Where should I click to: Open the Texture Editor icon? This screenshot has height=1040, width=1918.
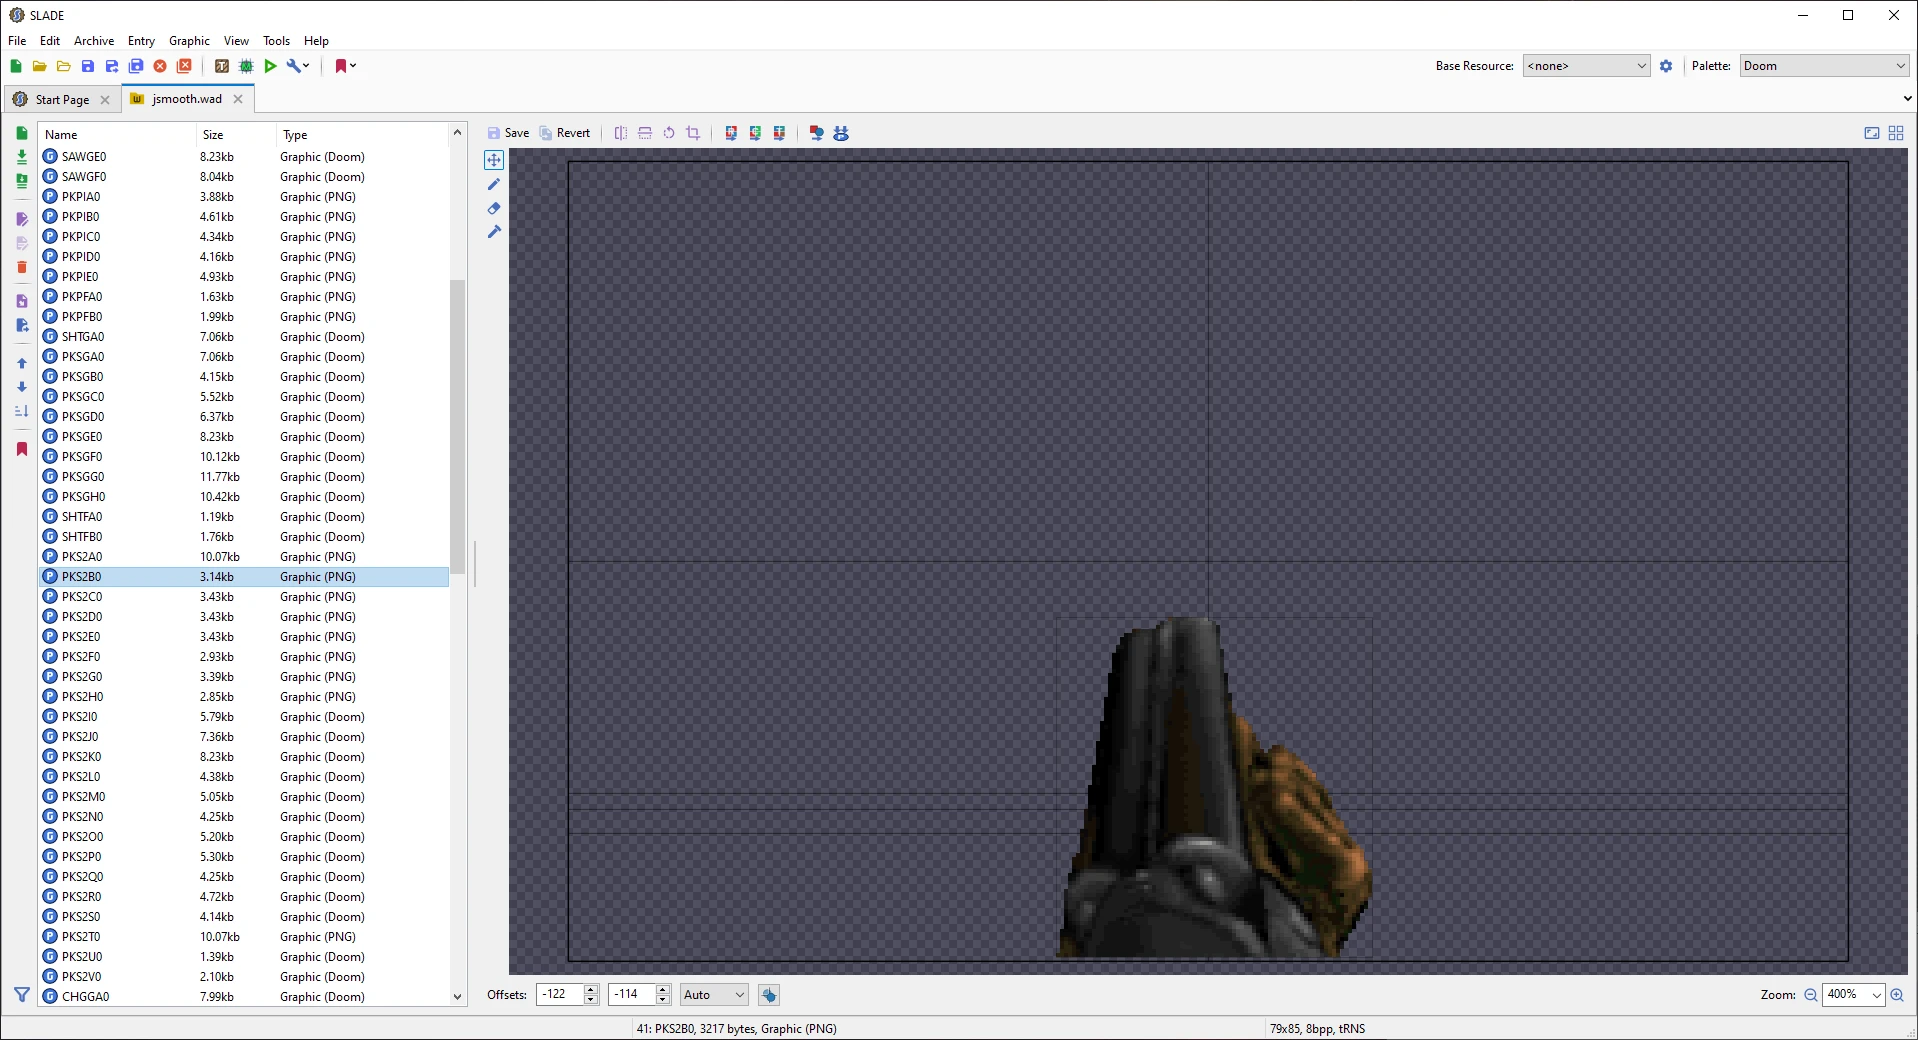222,66
